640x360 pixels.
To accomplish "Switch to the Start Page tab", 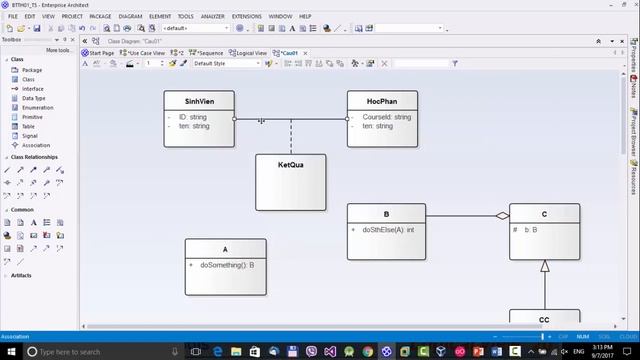I will 98,53.
